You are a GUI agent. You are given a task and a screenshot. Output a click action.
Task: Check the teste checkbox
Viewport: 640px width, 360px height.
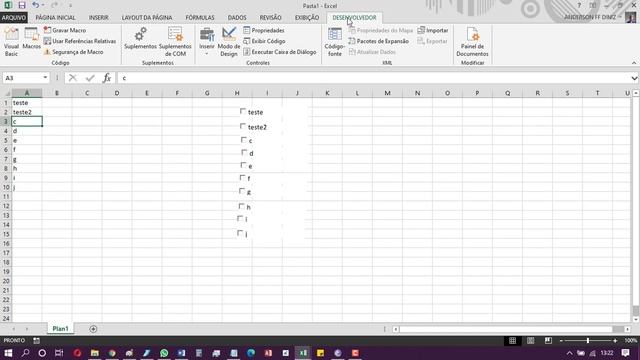tap(243, 111)
